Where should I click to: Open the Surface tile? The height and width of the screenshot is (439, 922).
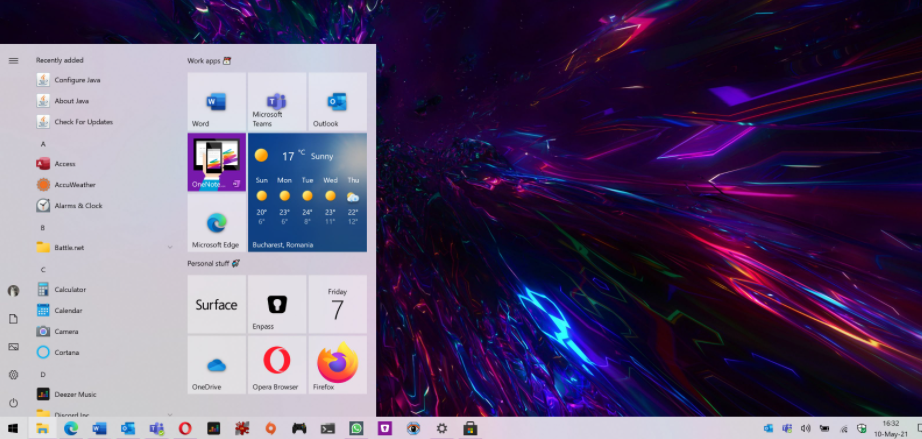tap(216, 304)
